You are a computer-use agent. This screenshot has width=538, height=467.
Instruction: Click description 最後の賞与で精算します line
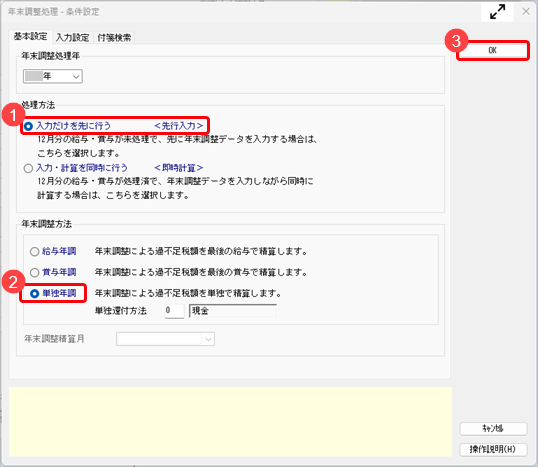point(201,272)
